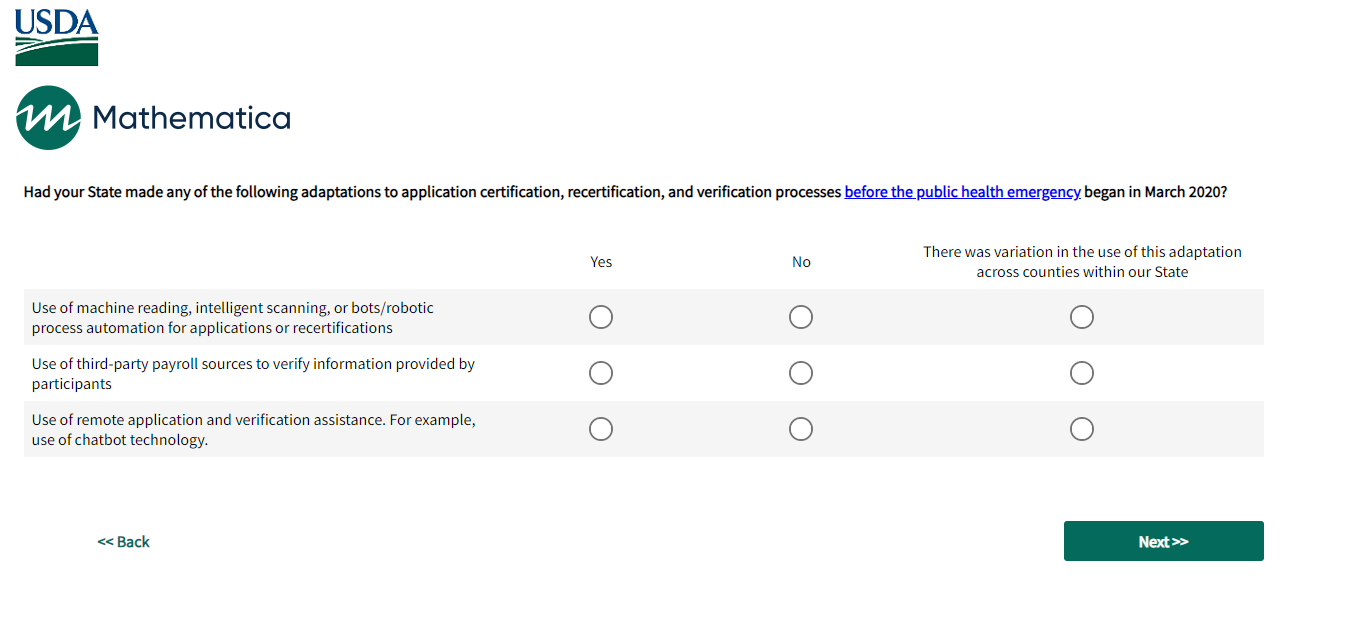Click the machine reading row label text

click(233, 318)
